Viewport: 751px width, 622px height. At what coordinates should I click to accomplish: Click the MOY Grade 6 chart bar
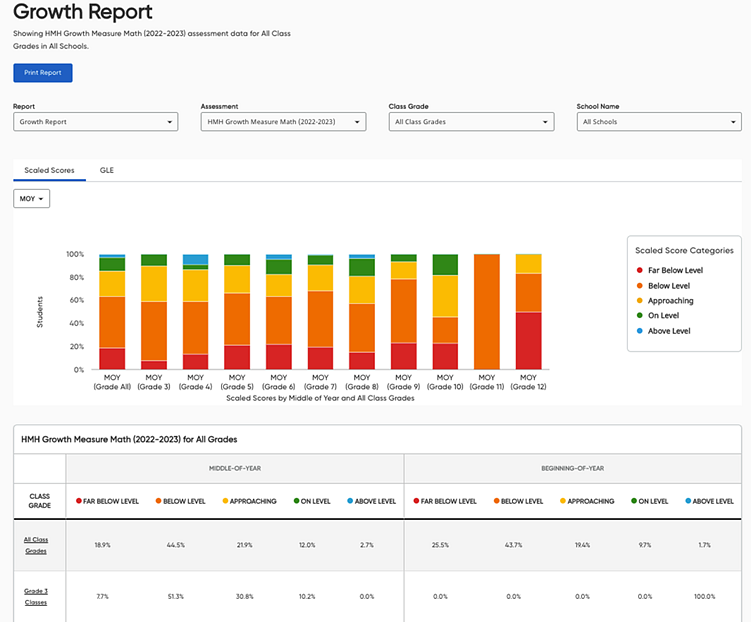point(279,312)
